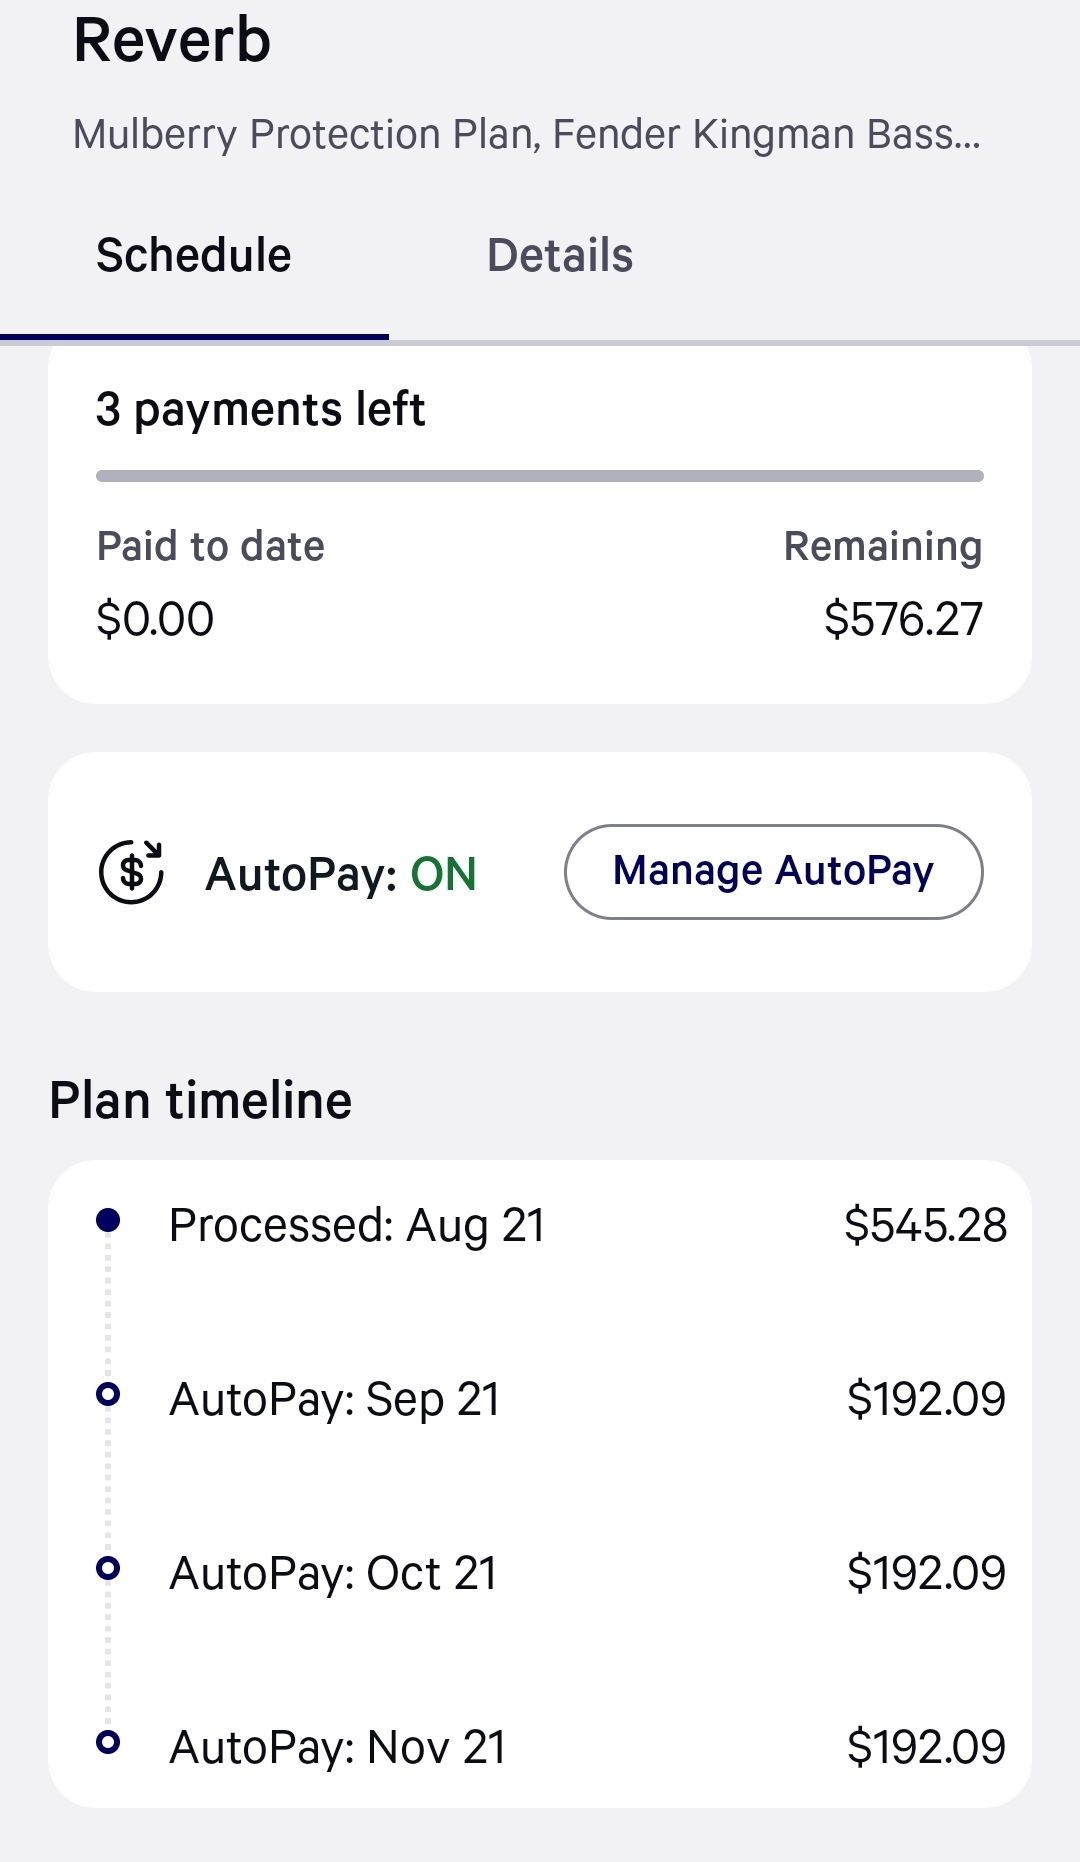Image resolution: width=1080 pixels, height=1862 pixels.
Task: Click the filled Processed Aug 21 timeline dot
Action: (x=108, y=1220)
